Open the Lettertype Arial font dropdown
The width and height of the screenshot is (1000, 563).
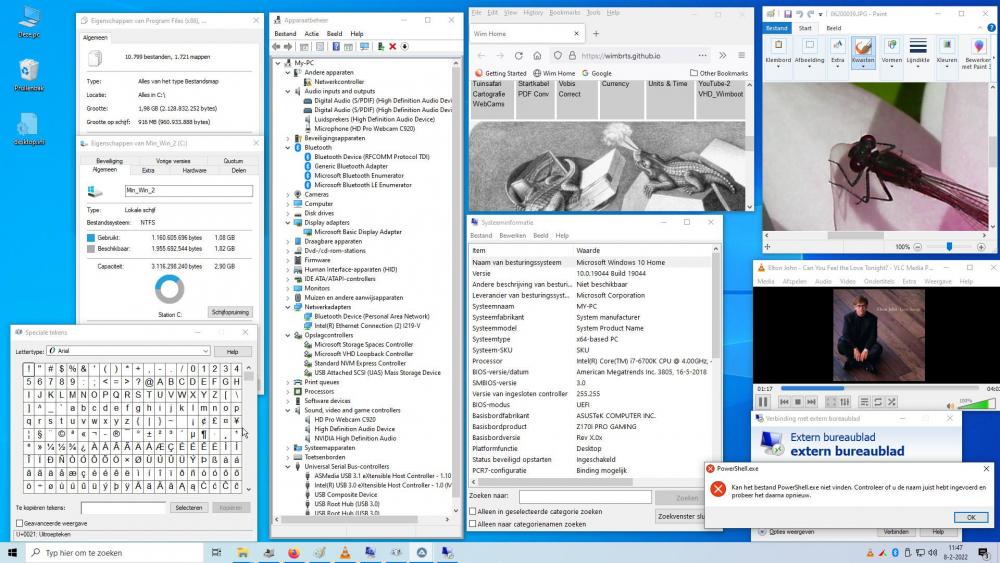[205, 351]
